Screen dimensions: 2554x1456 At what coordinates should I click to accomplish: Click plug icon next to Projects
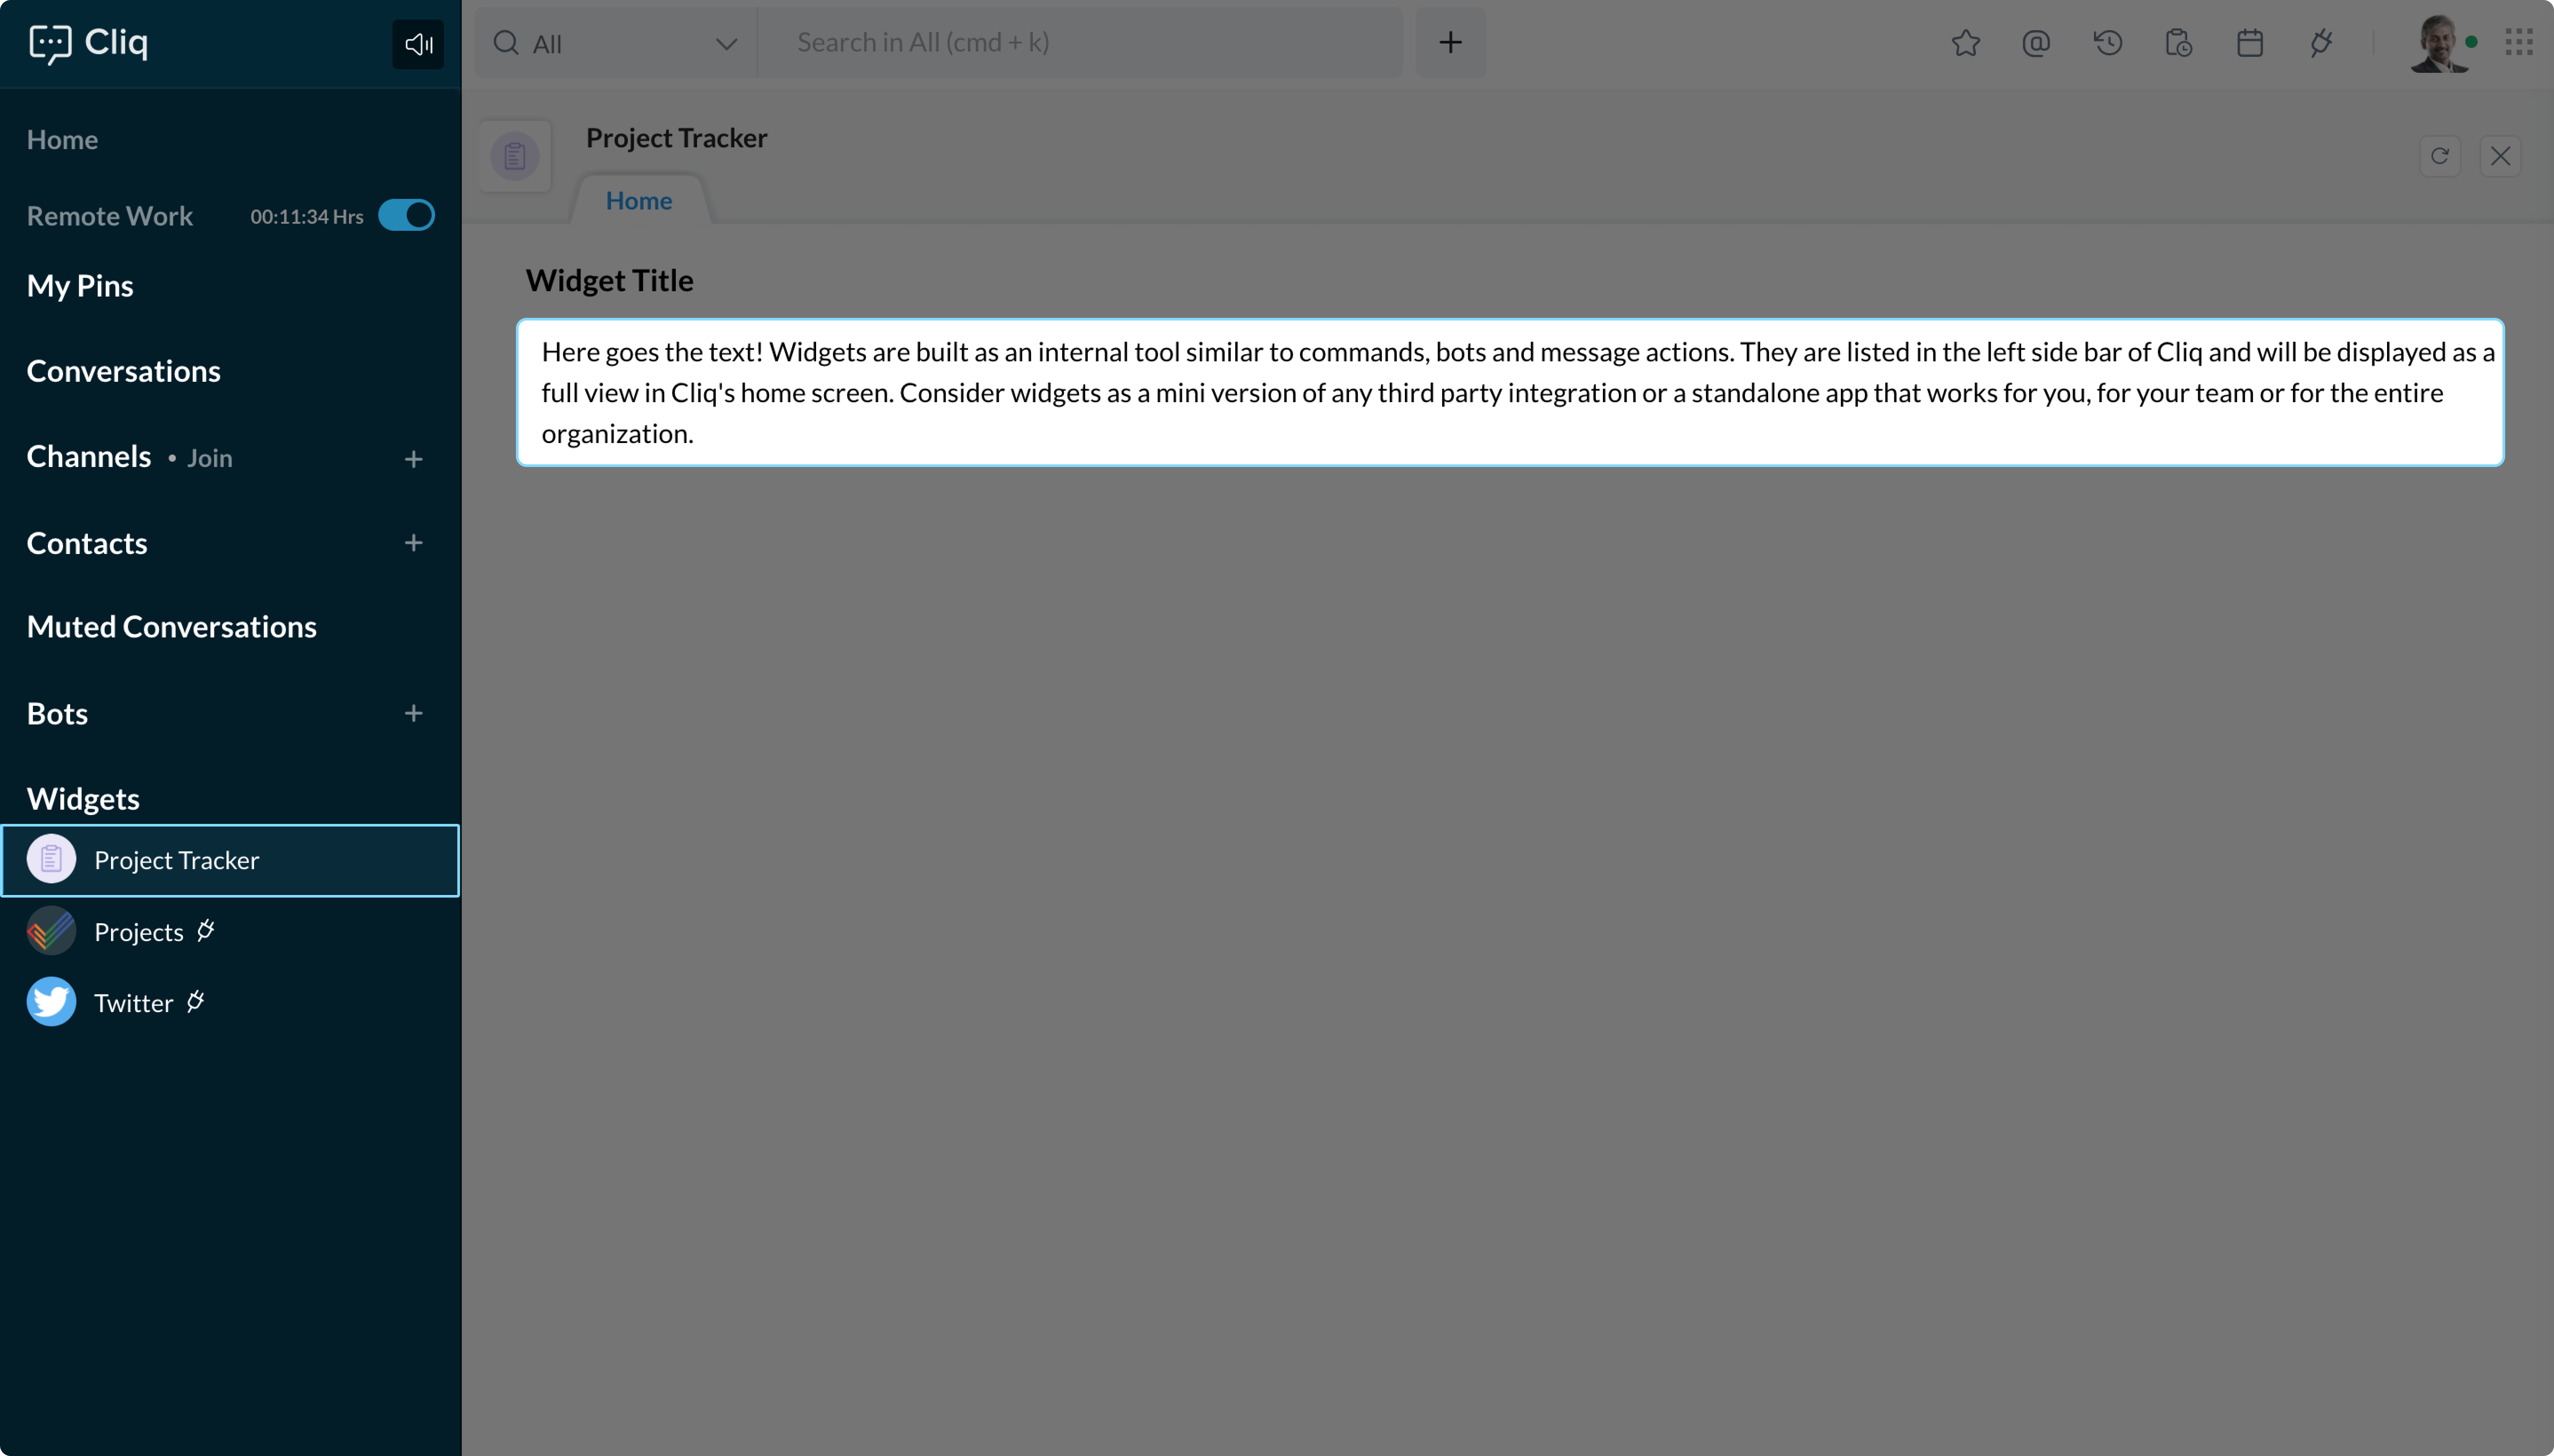coord(206,931)
